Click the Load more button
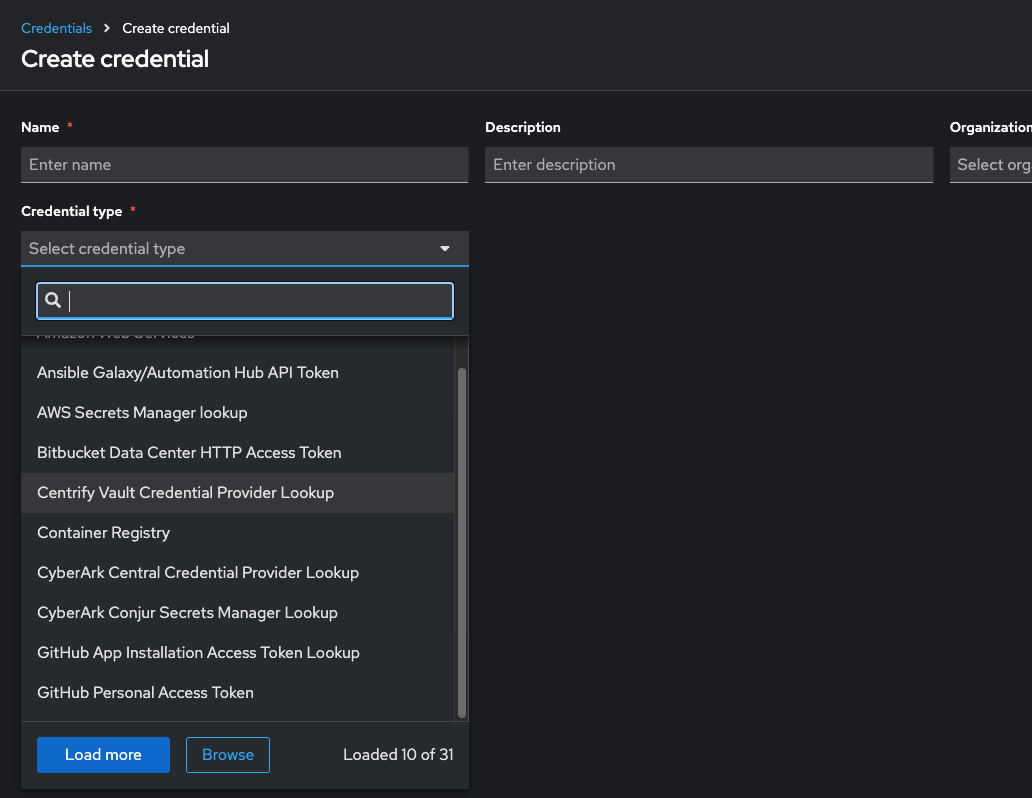The height and width of the screenshot is (798, 1032). pos(103,755)
